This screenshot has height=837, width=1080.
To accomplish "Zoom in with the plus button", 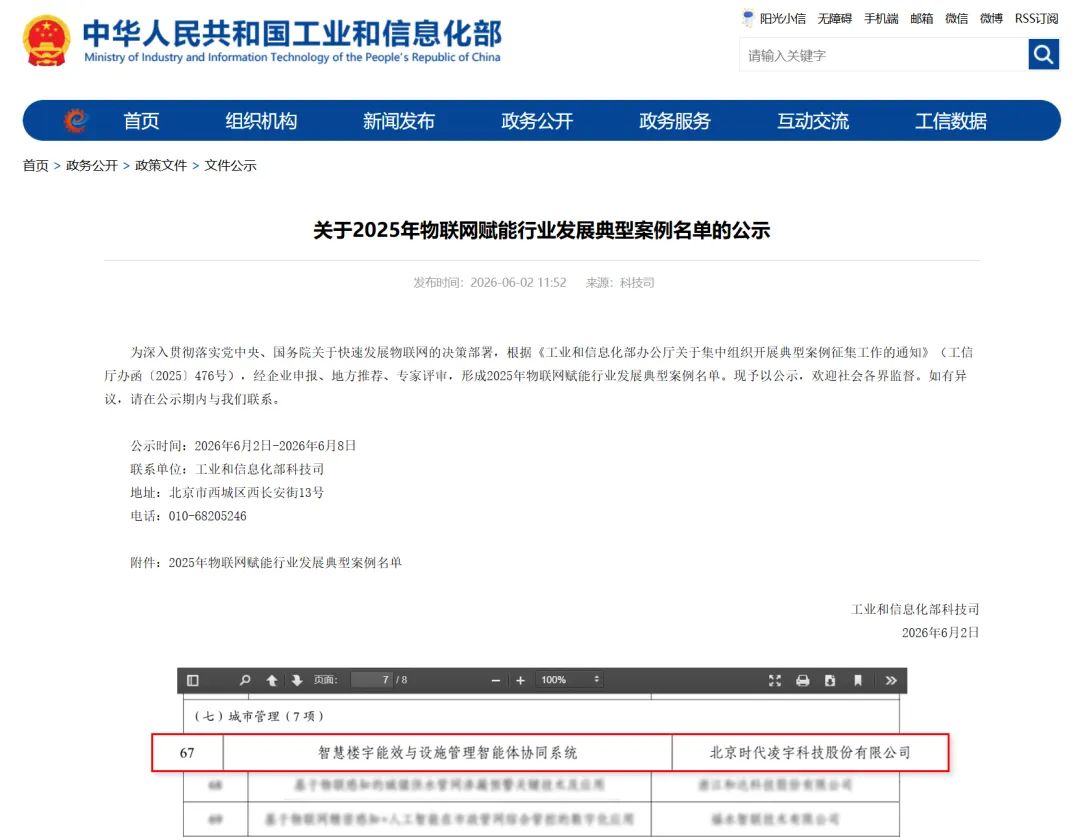I will coord(521,681).
